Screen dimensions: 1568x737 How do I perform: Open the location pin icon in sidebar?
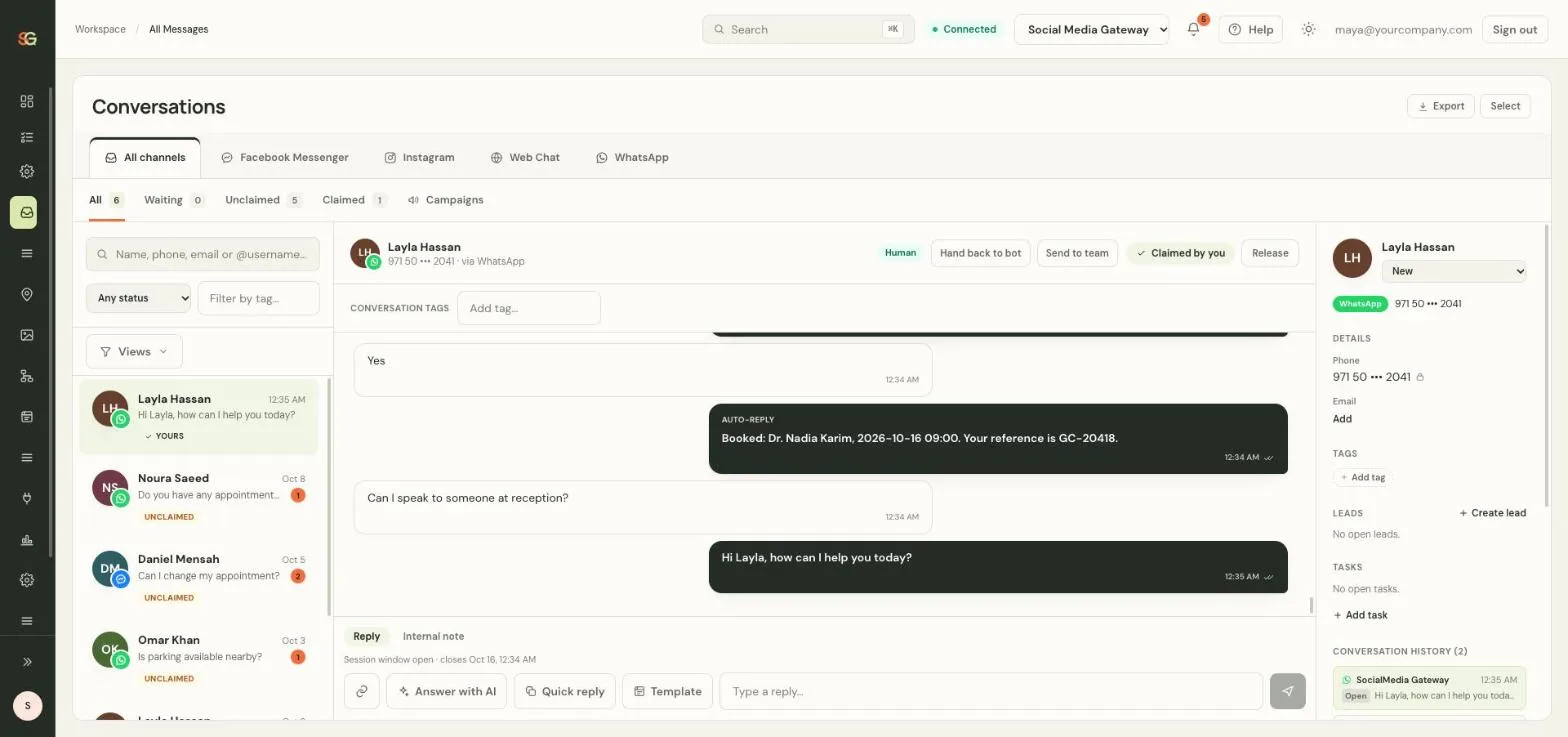27,294
